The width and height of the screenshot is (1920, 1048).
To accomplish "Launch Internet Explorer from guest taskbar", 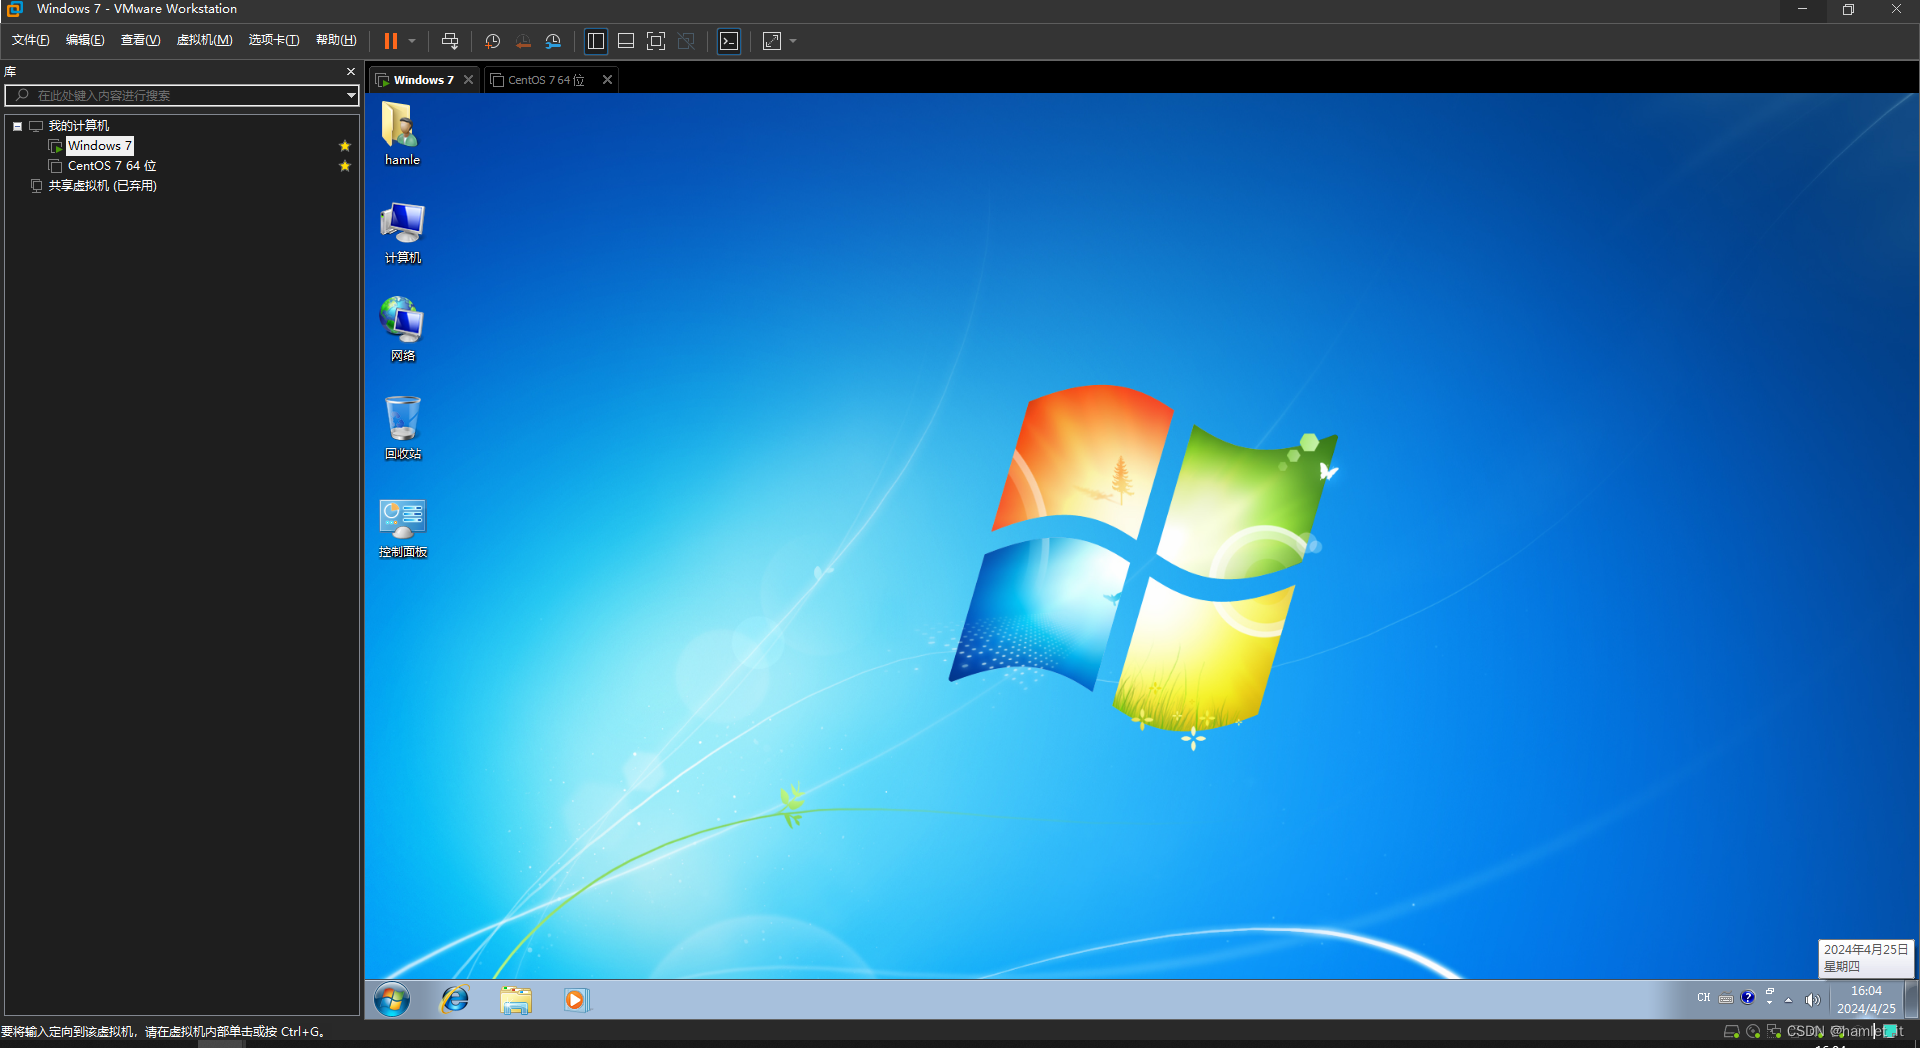I will (455, 999).
